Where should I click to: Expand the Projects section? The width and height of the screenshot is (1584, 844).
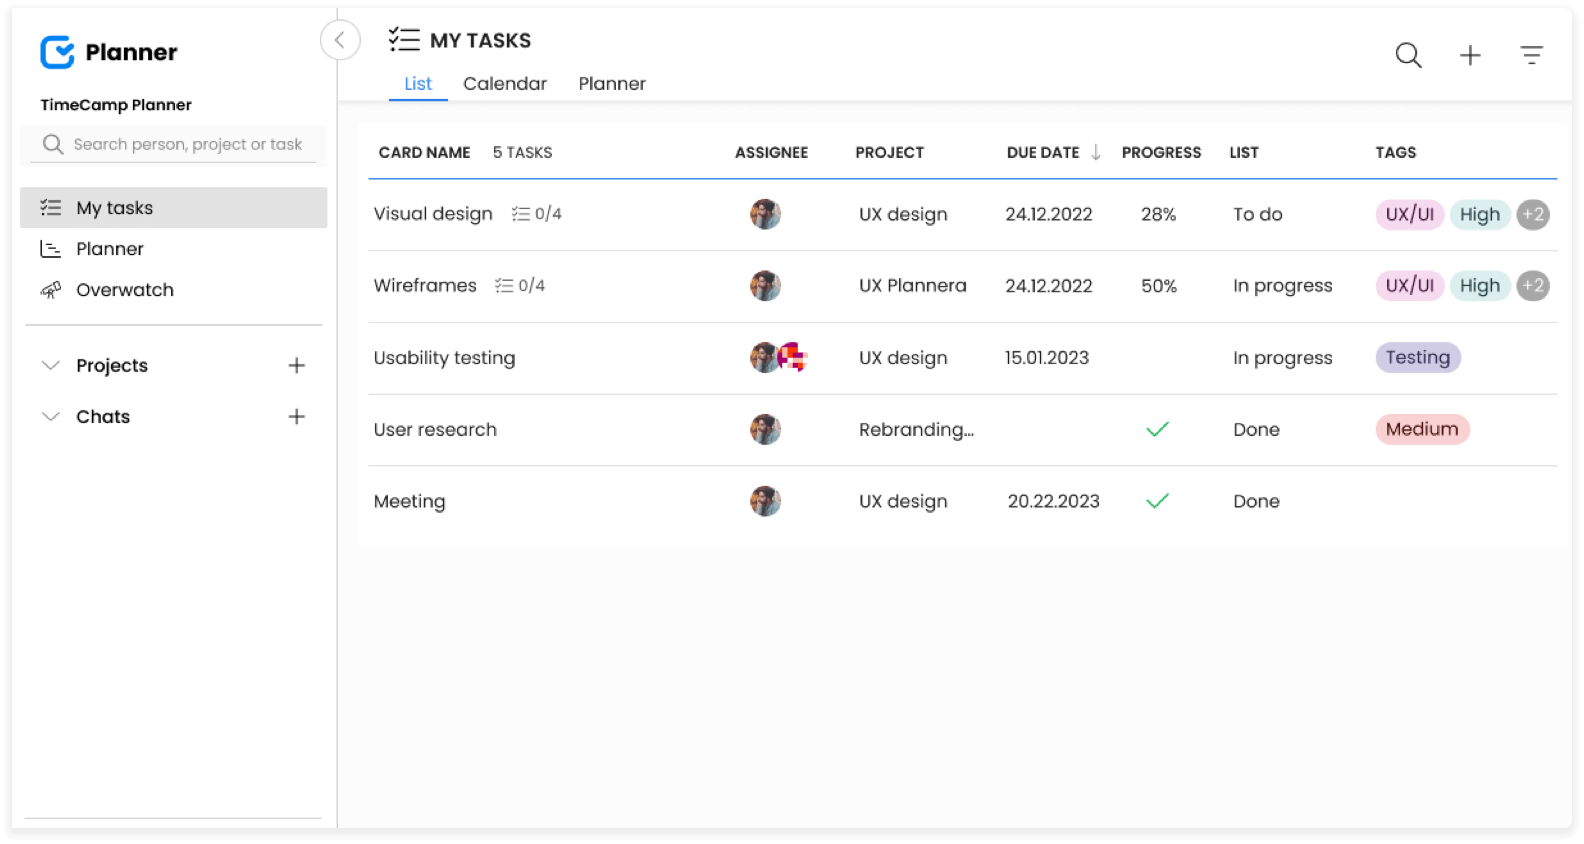[51, 365]
